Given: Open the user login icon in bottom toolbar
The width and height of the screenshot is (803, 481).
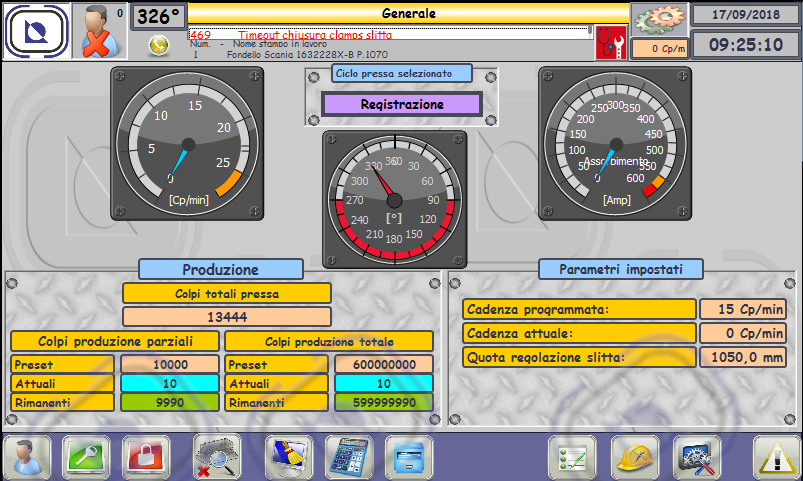Looking at the screenshot, I should 27,458.
